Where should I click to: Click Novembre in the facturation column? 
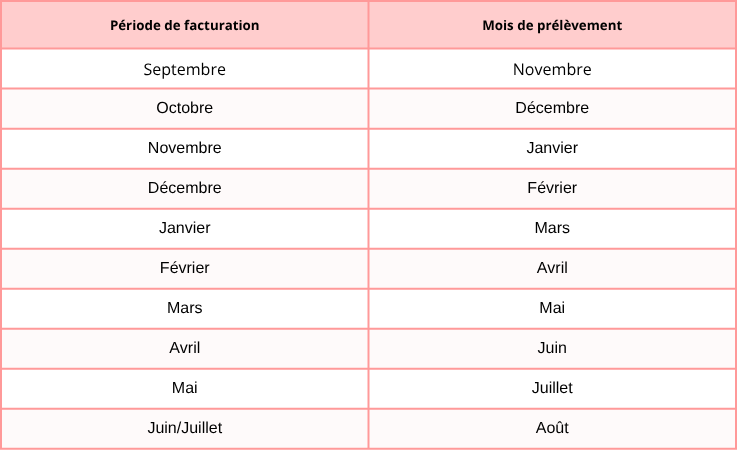click(185, 148)
